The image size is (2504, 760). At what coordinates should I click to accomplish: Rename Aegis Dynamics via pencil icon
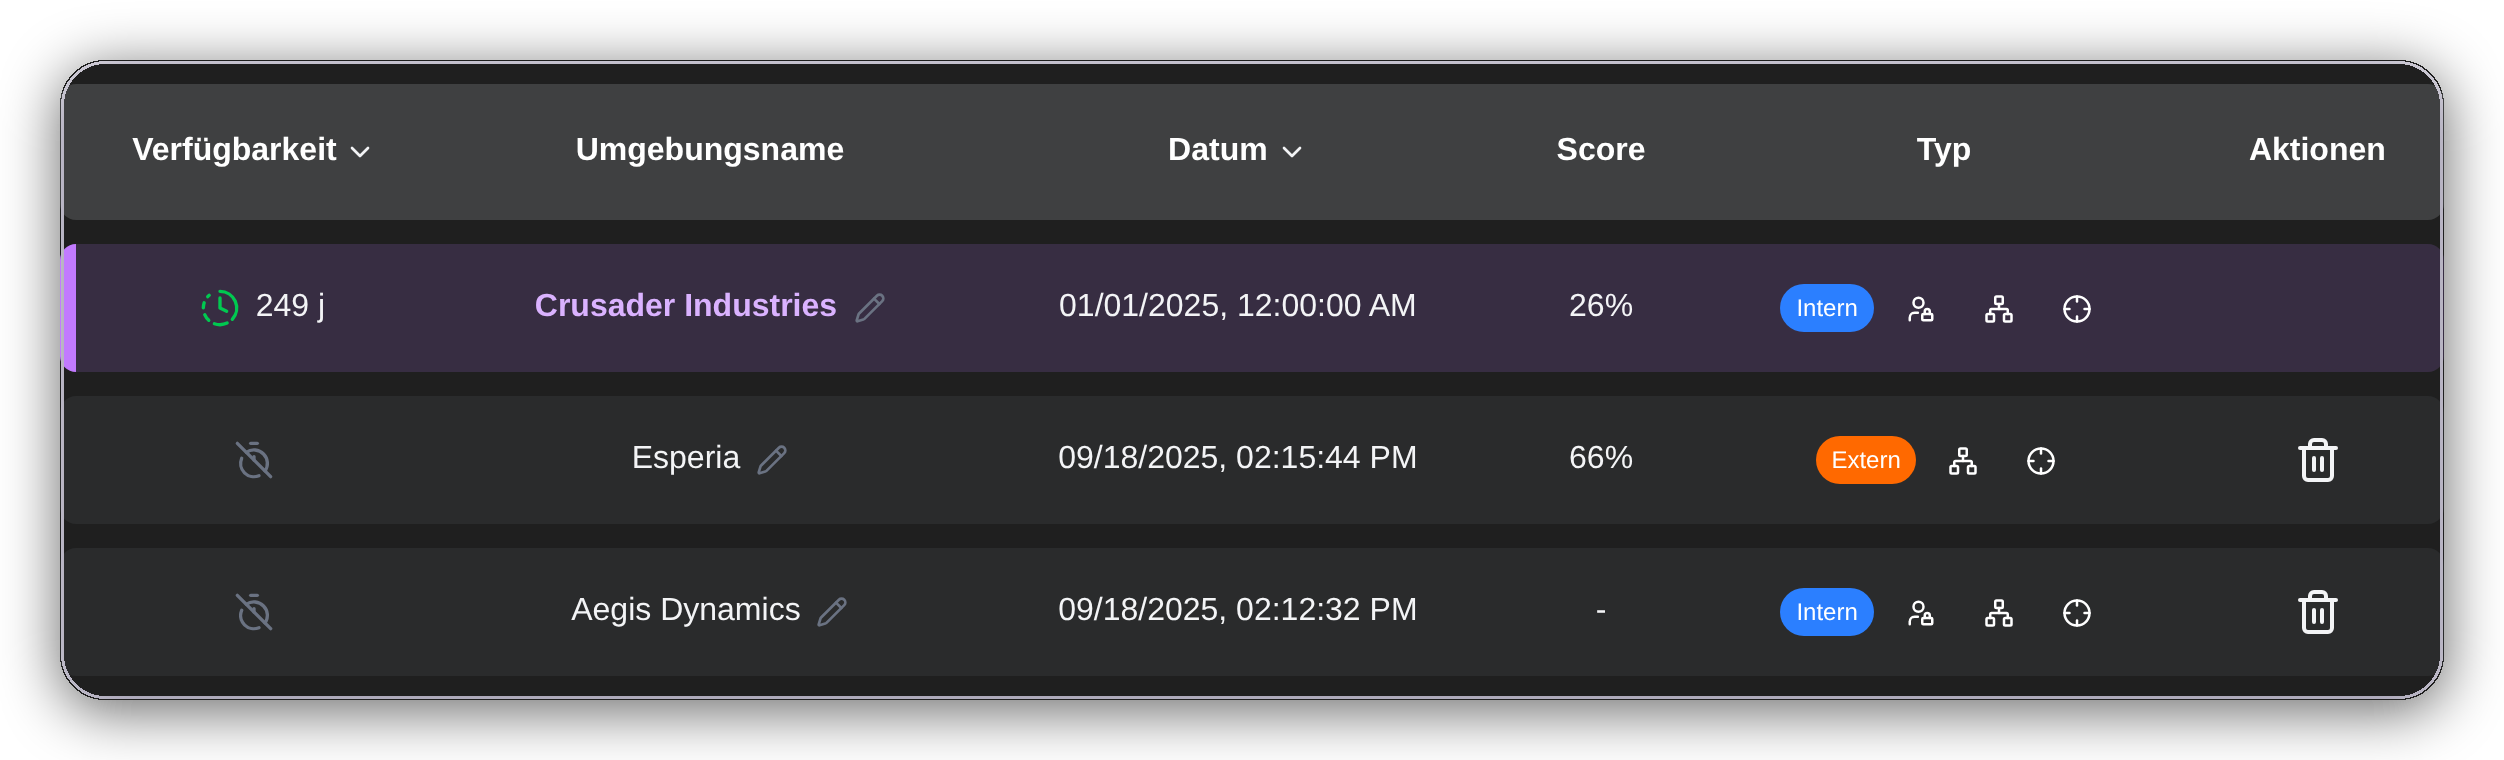click(x=832, y=612)
